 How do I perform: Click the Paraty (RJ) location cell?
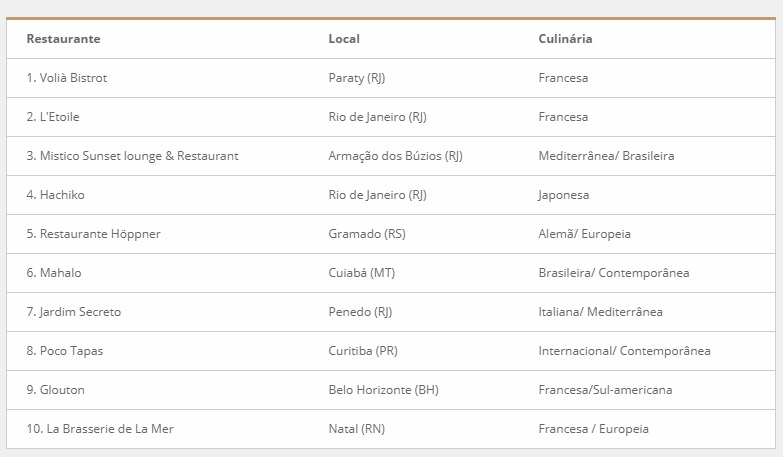tap(356, 78)
